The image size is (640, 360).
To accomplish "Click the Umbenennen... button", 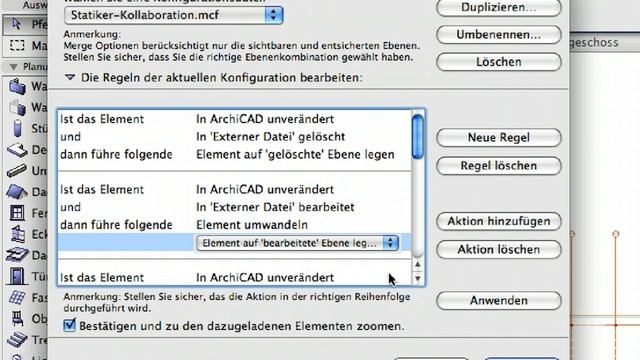I will [x=498, y=35].
